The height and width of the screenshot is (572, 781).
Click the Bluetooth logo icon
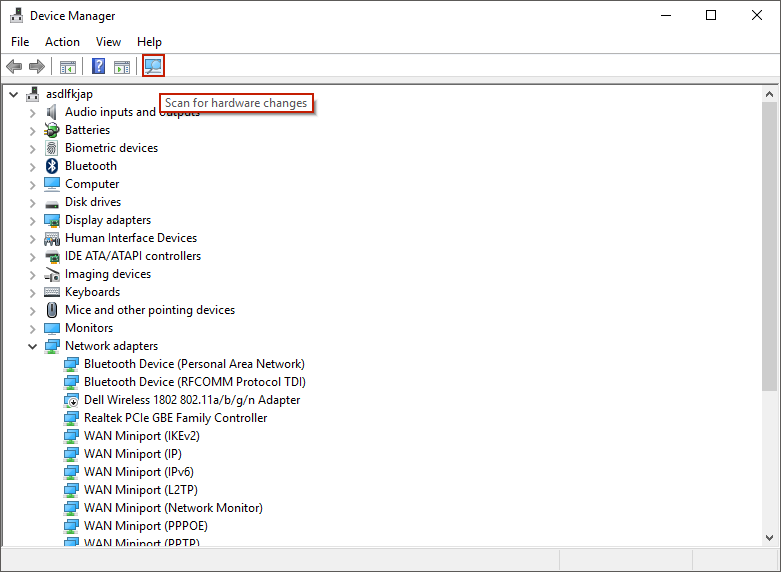click(x=52, y=166)
